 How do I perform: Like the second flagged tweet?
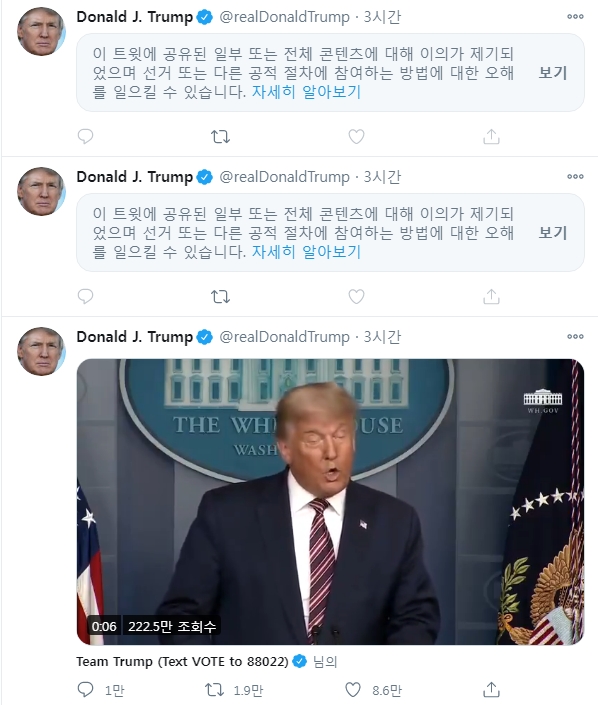click(356, 296)
